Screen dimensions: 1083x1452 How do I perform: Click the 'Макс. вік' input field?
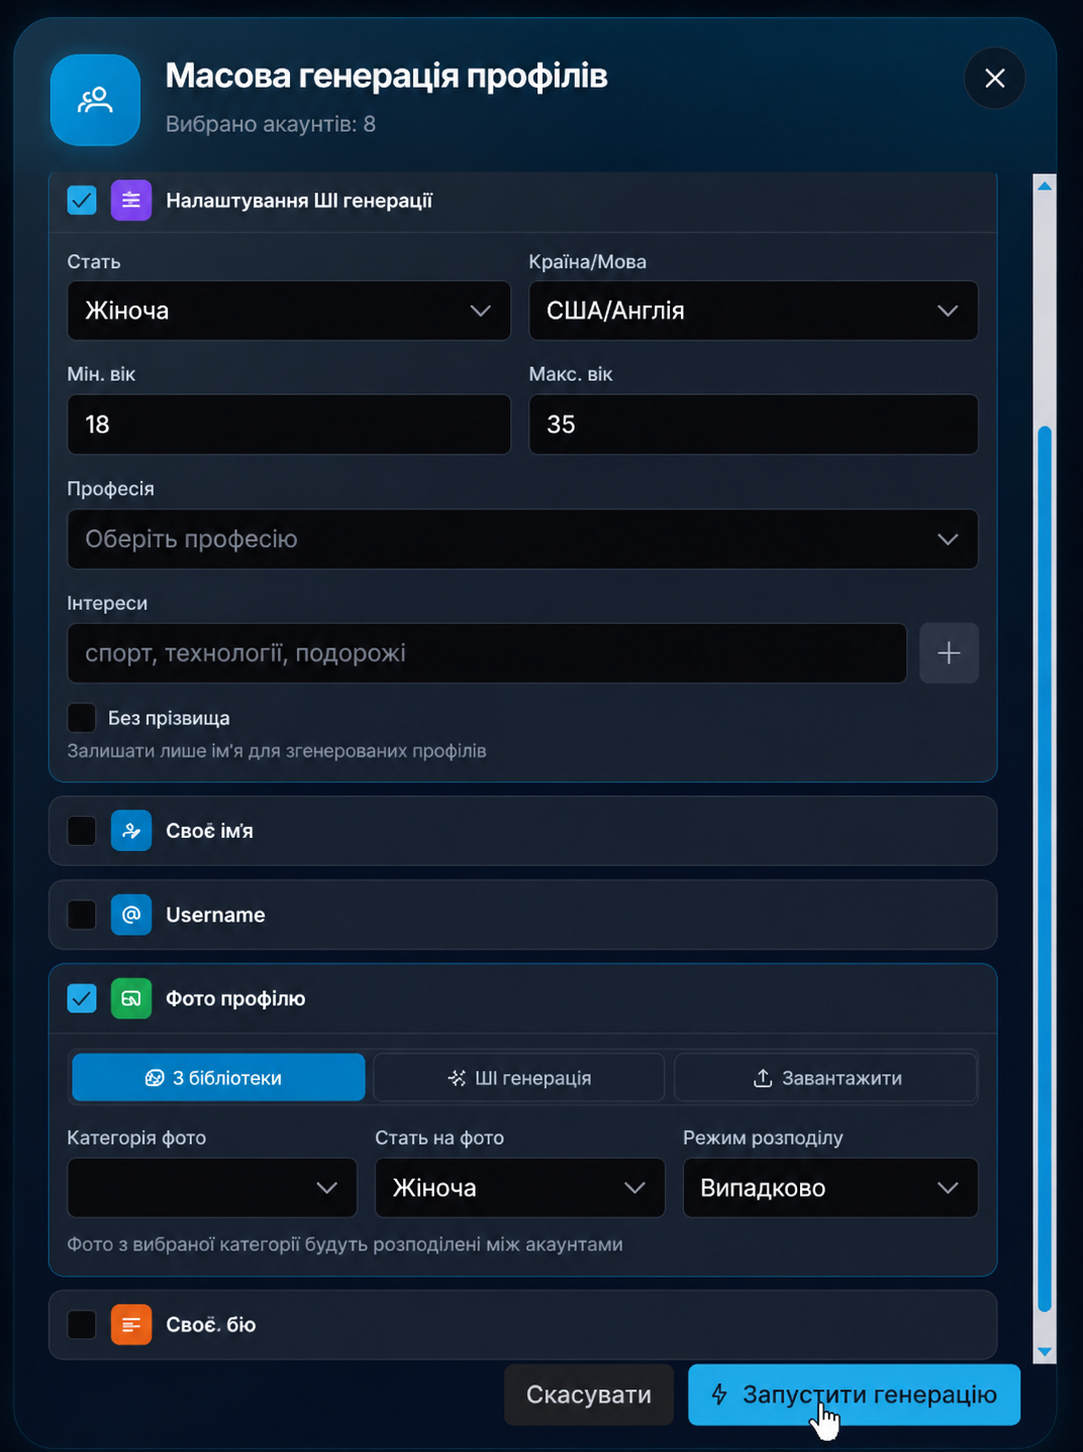[x=753, y=424]
